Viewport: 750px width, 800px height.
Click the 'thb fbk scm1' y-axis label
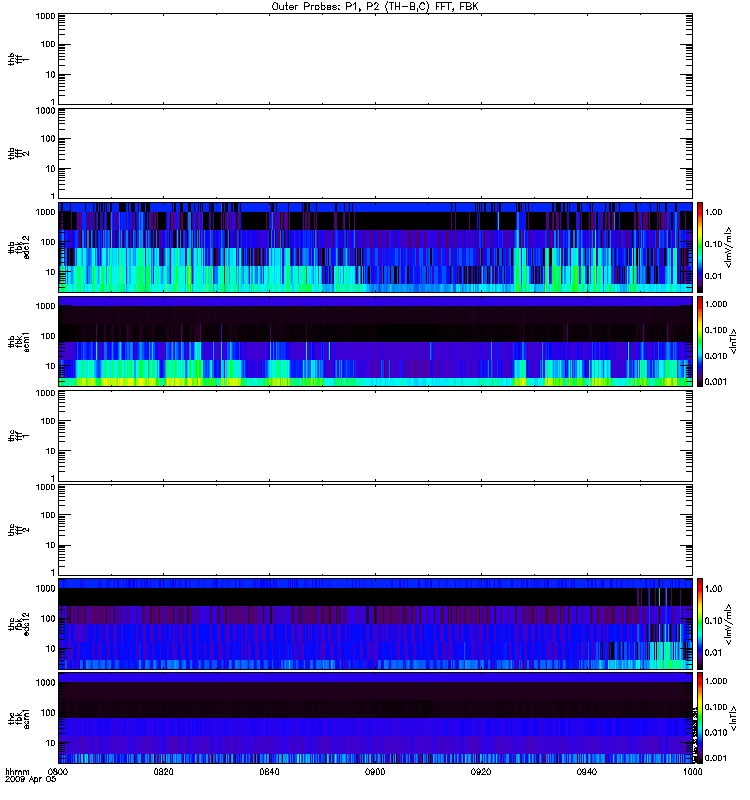click(19, 341)
